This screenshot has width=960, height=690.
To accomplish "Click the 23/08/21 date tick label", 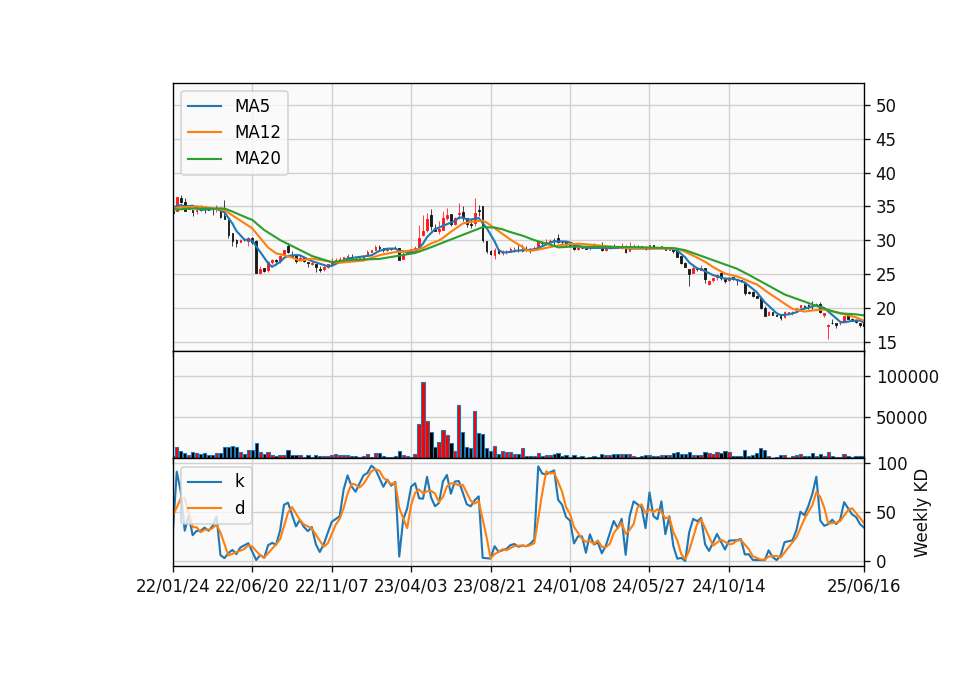I will (x=490, y=586).
